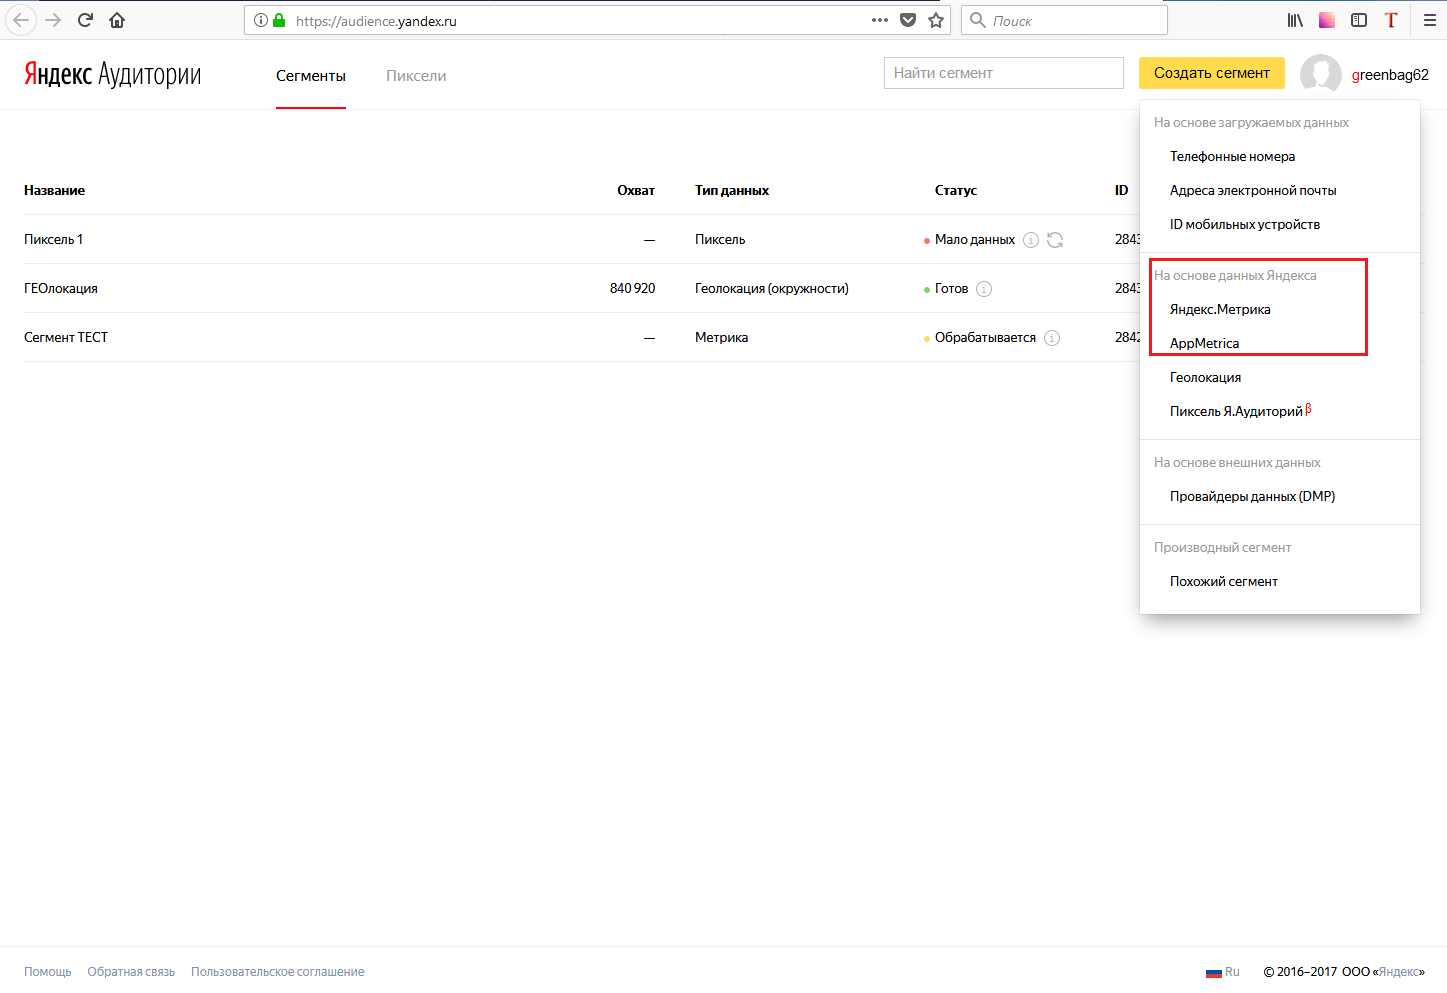The image size is (1447, 993).
Task: Click the green padlock security icon
Action: coord(279,20)
